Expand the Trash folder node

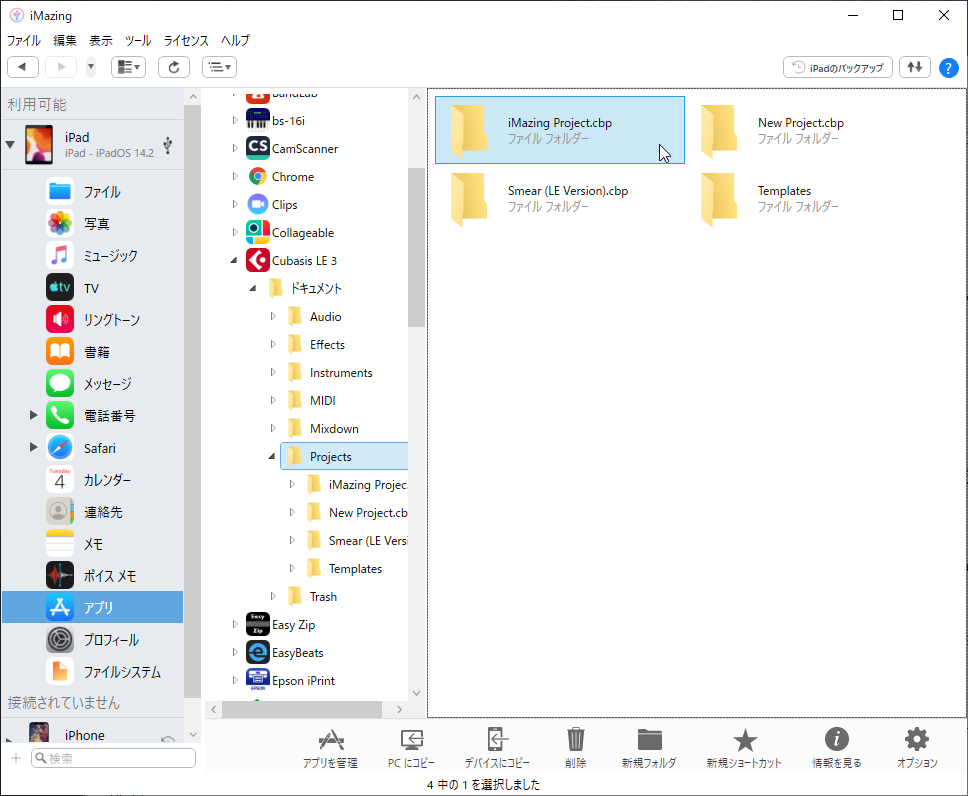pyautogui.click(x=272, y=596)
